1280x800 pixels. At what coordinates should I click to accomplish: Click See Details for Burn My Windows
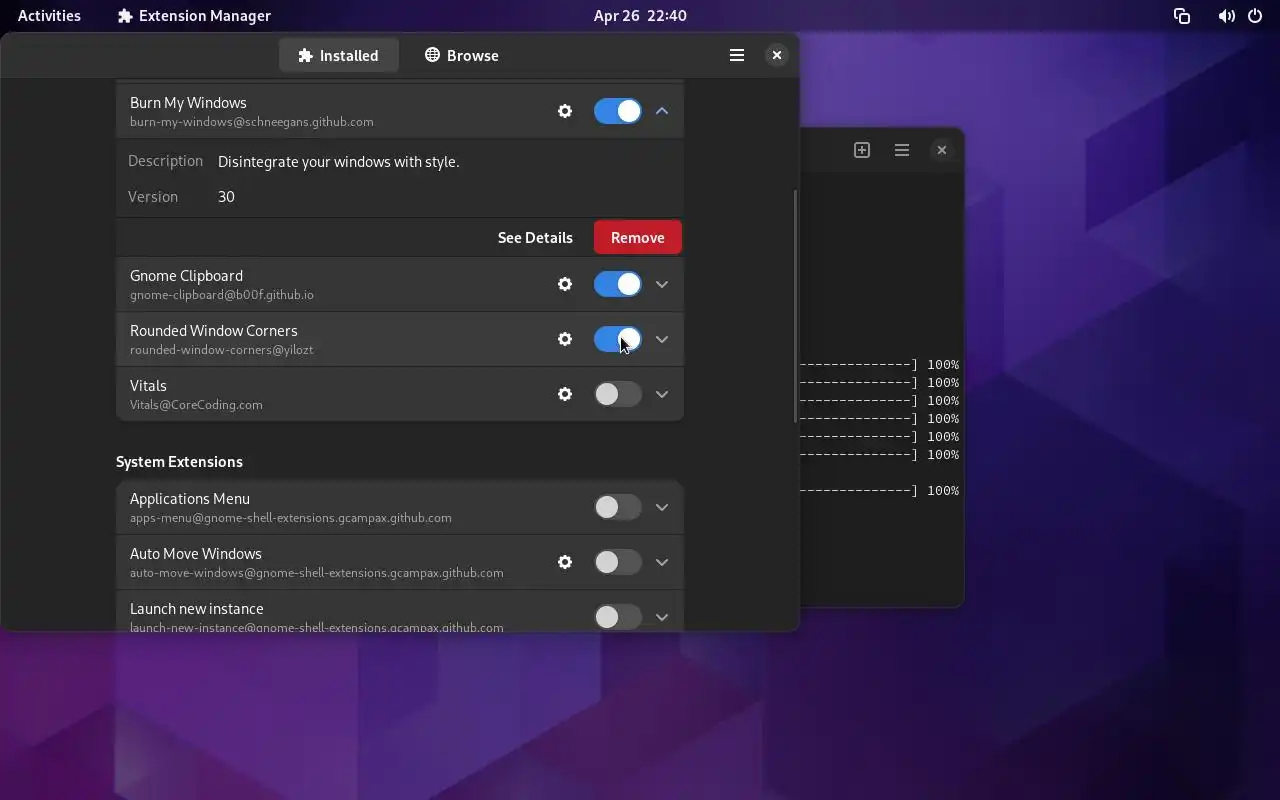click(535, 237)
